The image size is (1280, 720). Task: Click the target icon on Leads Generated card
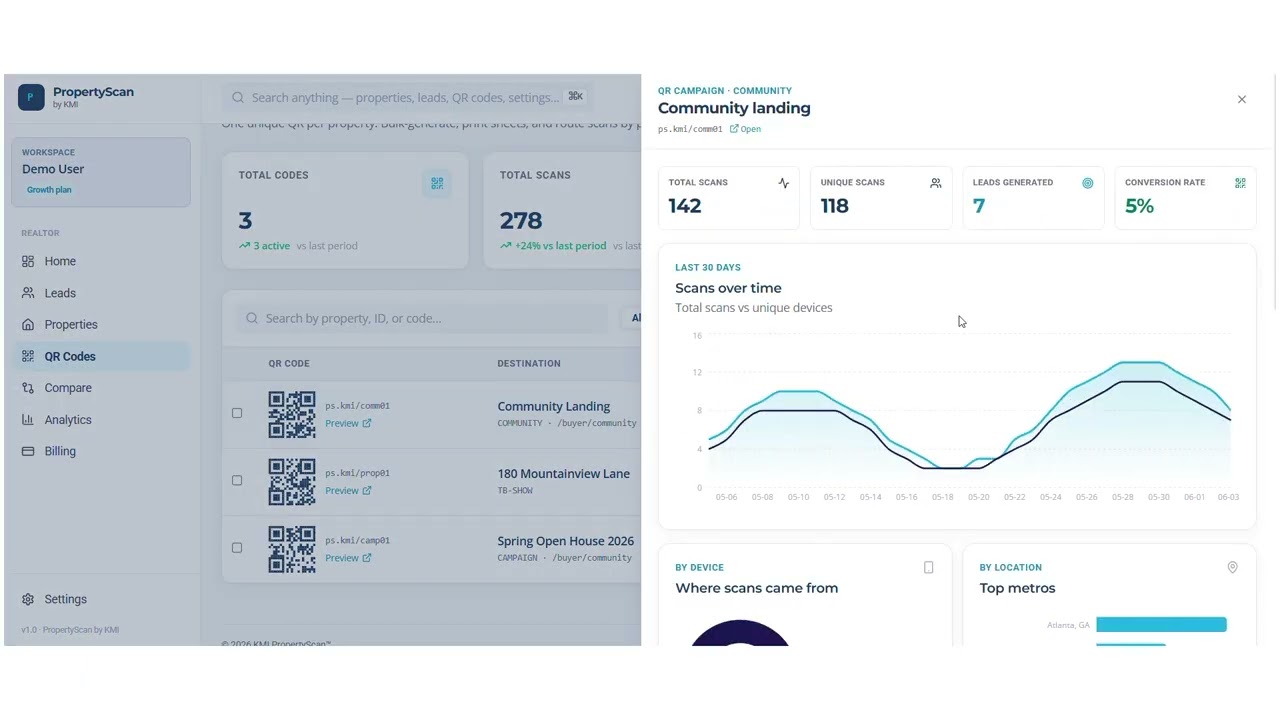tap(1088, 183)
